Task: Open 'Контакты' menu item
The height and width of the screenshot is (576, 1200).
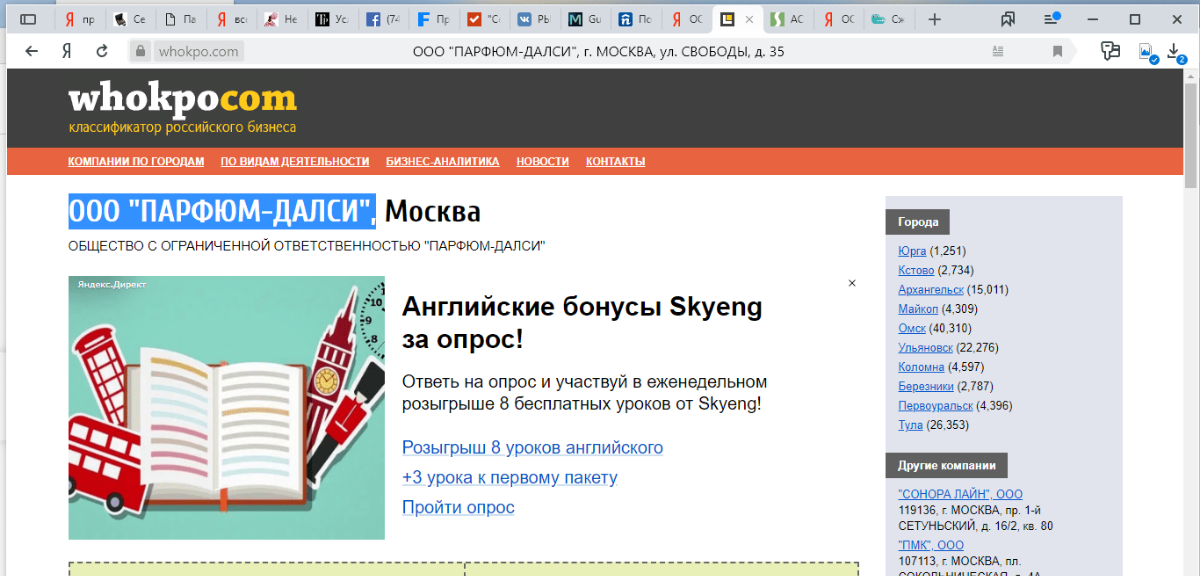Action: tap(615, 161)
